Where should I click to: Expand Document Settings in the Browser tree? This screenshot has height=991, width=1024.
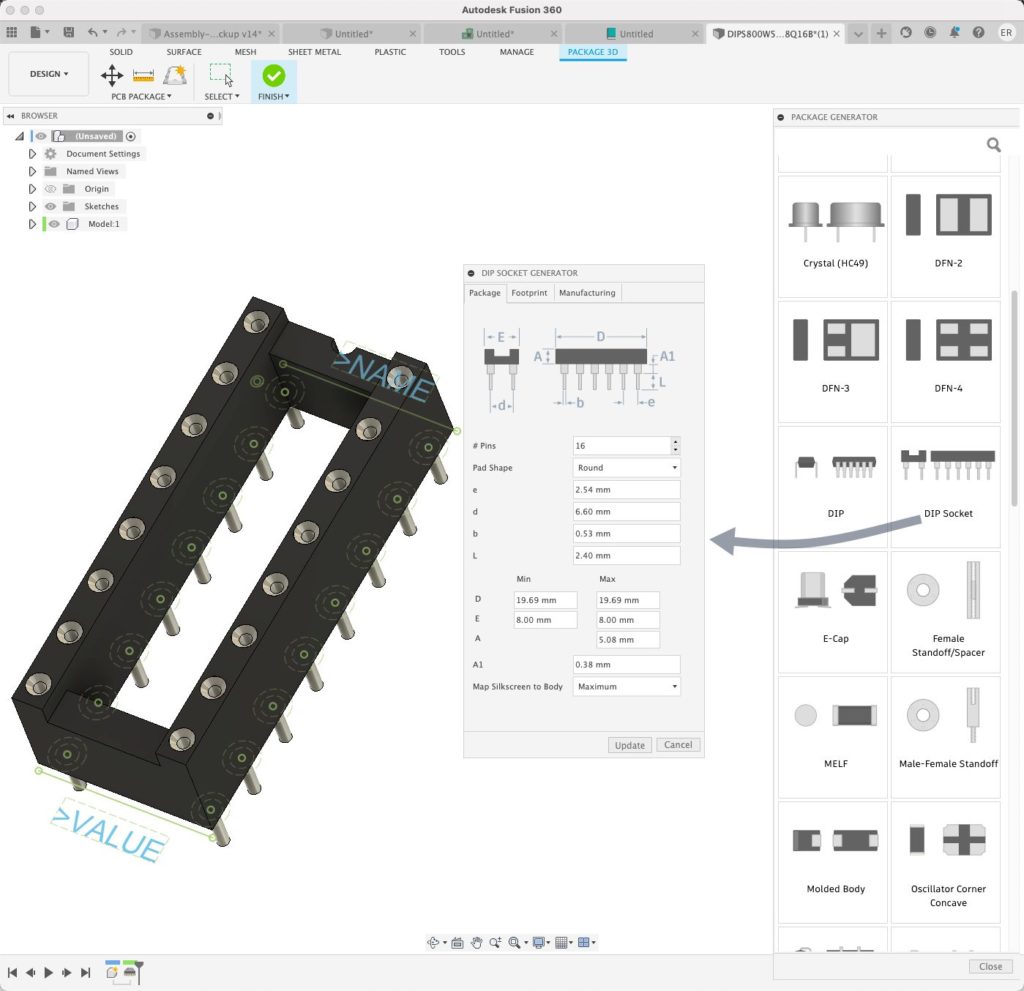coord(33,153)
